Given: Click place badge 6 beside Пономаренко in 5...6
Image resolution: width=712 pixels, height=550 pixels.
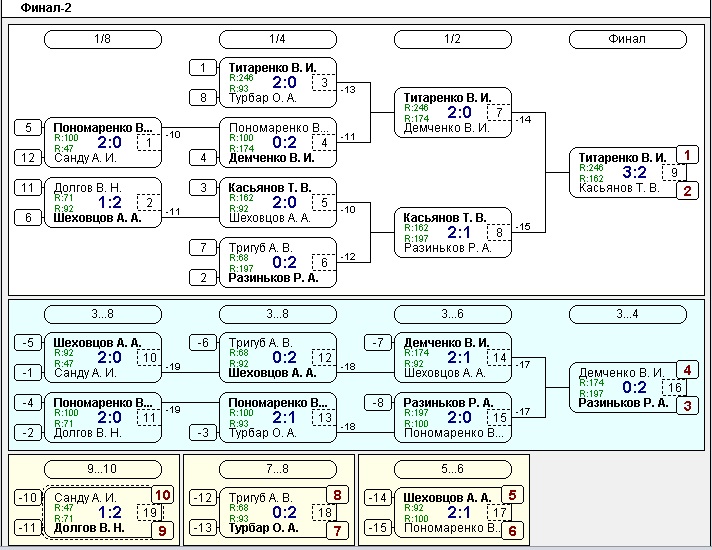Looking at the screenshot, I should [512, 530].
